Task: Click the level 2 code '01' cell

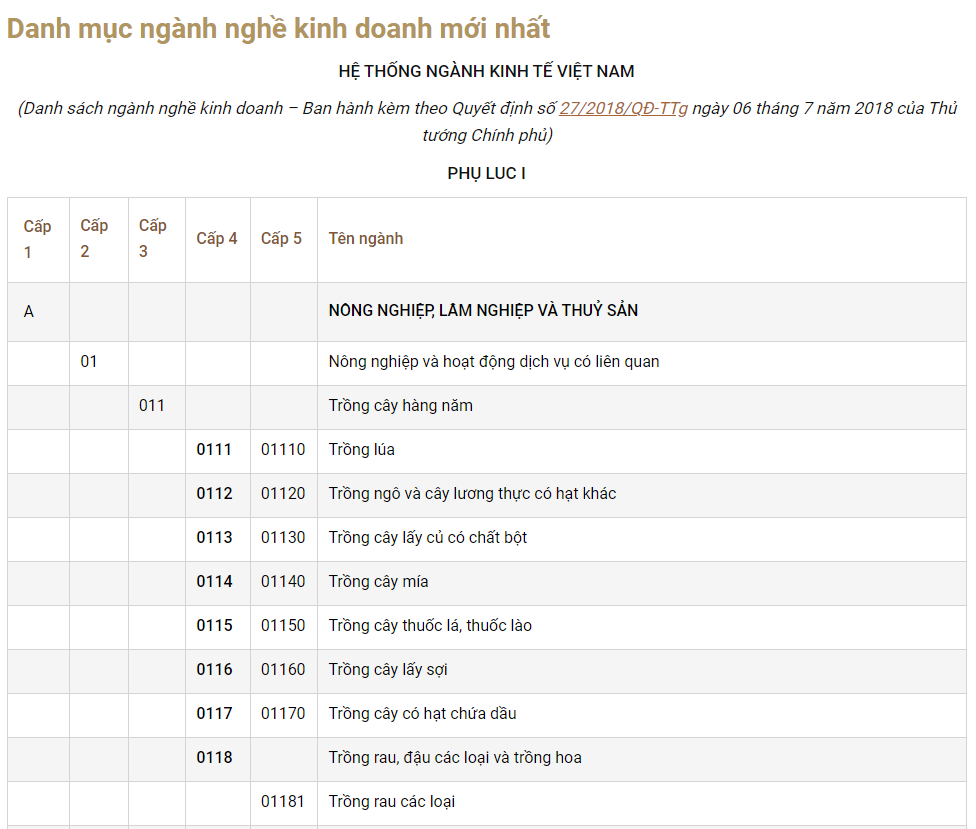Action: tap(89, 362)
